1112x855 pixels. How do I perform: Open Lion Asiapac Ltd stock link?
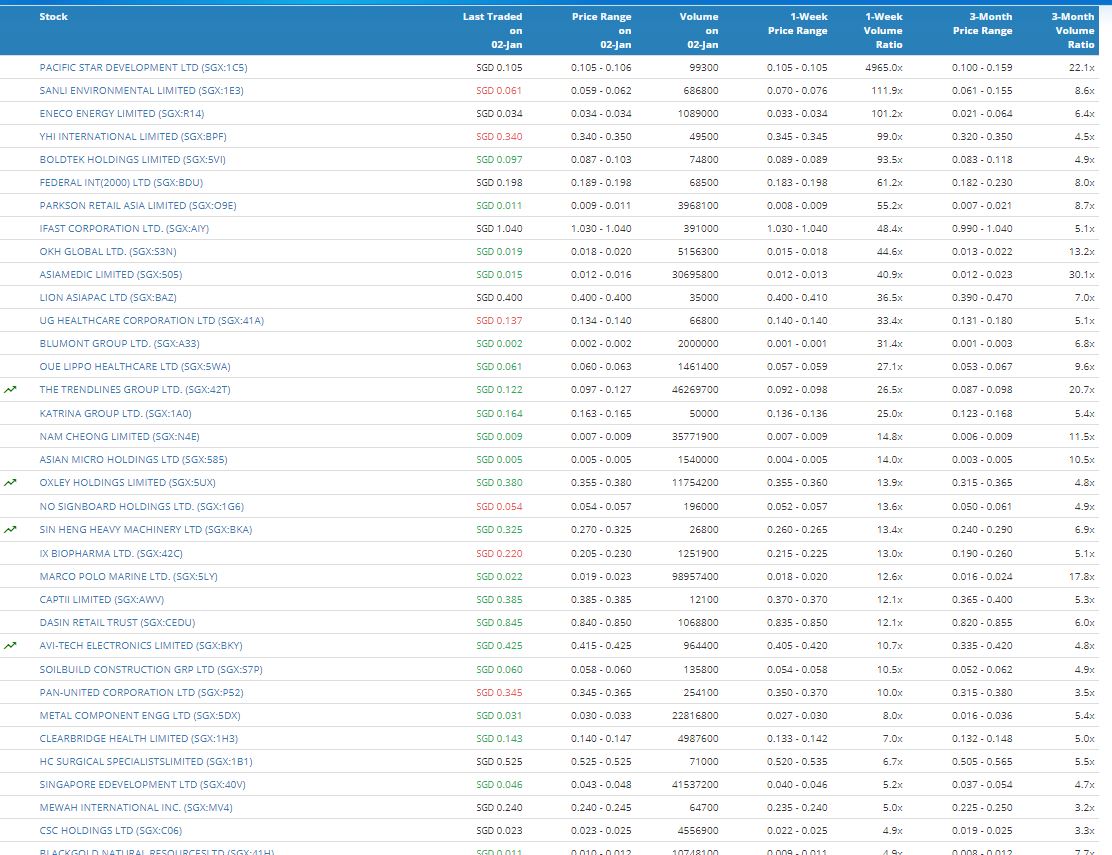(108, 298)
